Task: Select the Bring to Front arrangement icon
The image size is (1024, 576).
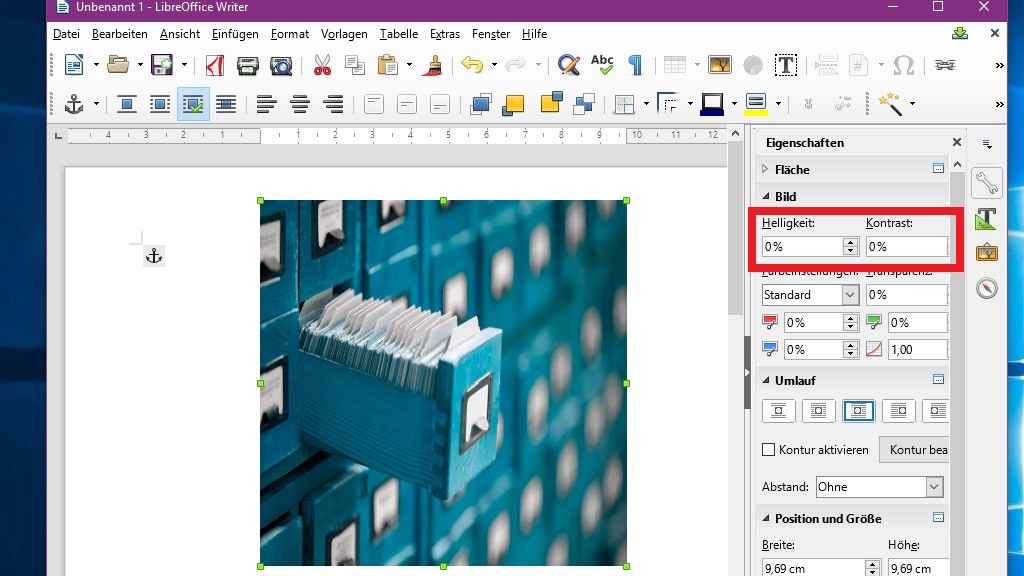Action: click(482, 103)
